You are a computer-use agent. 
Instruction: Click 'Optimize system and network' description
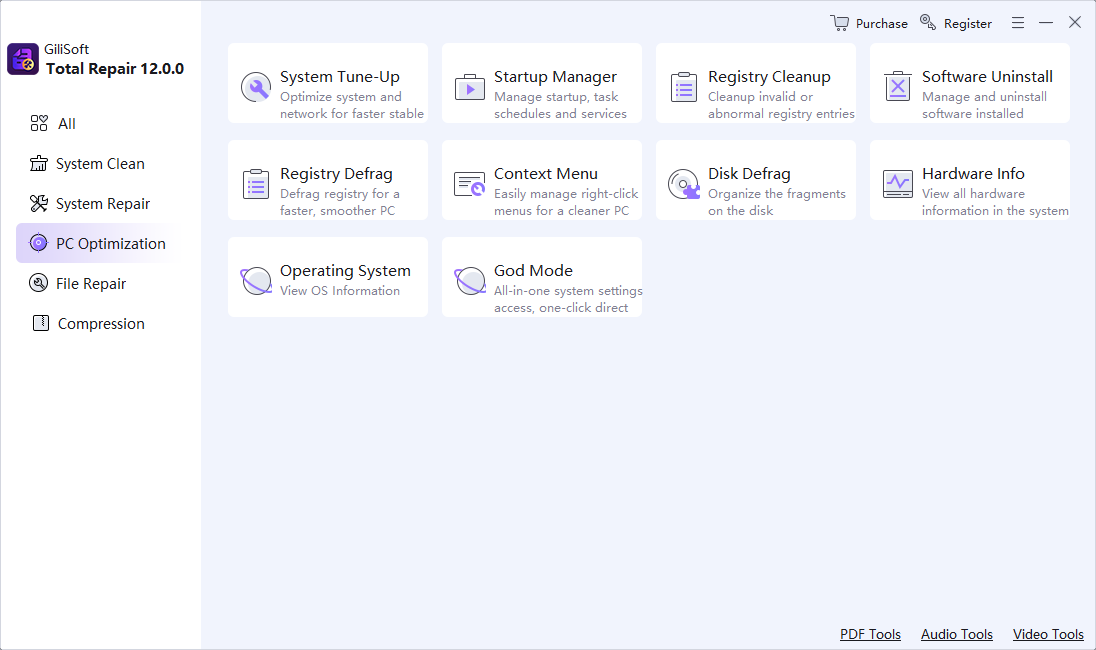tap(352, 105)
